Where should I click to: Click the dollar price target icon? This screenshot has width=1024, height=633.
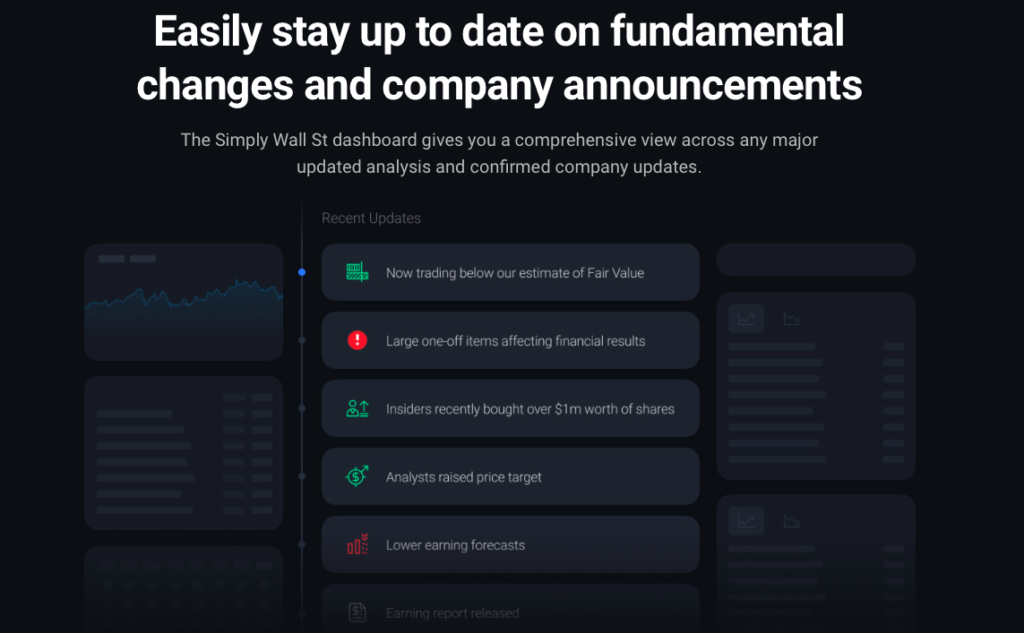[x=356, y=475]
